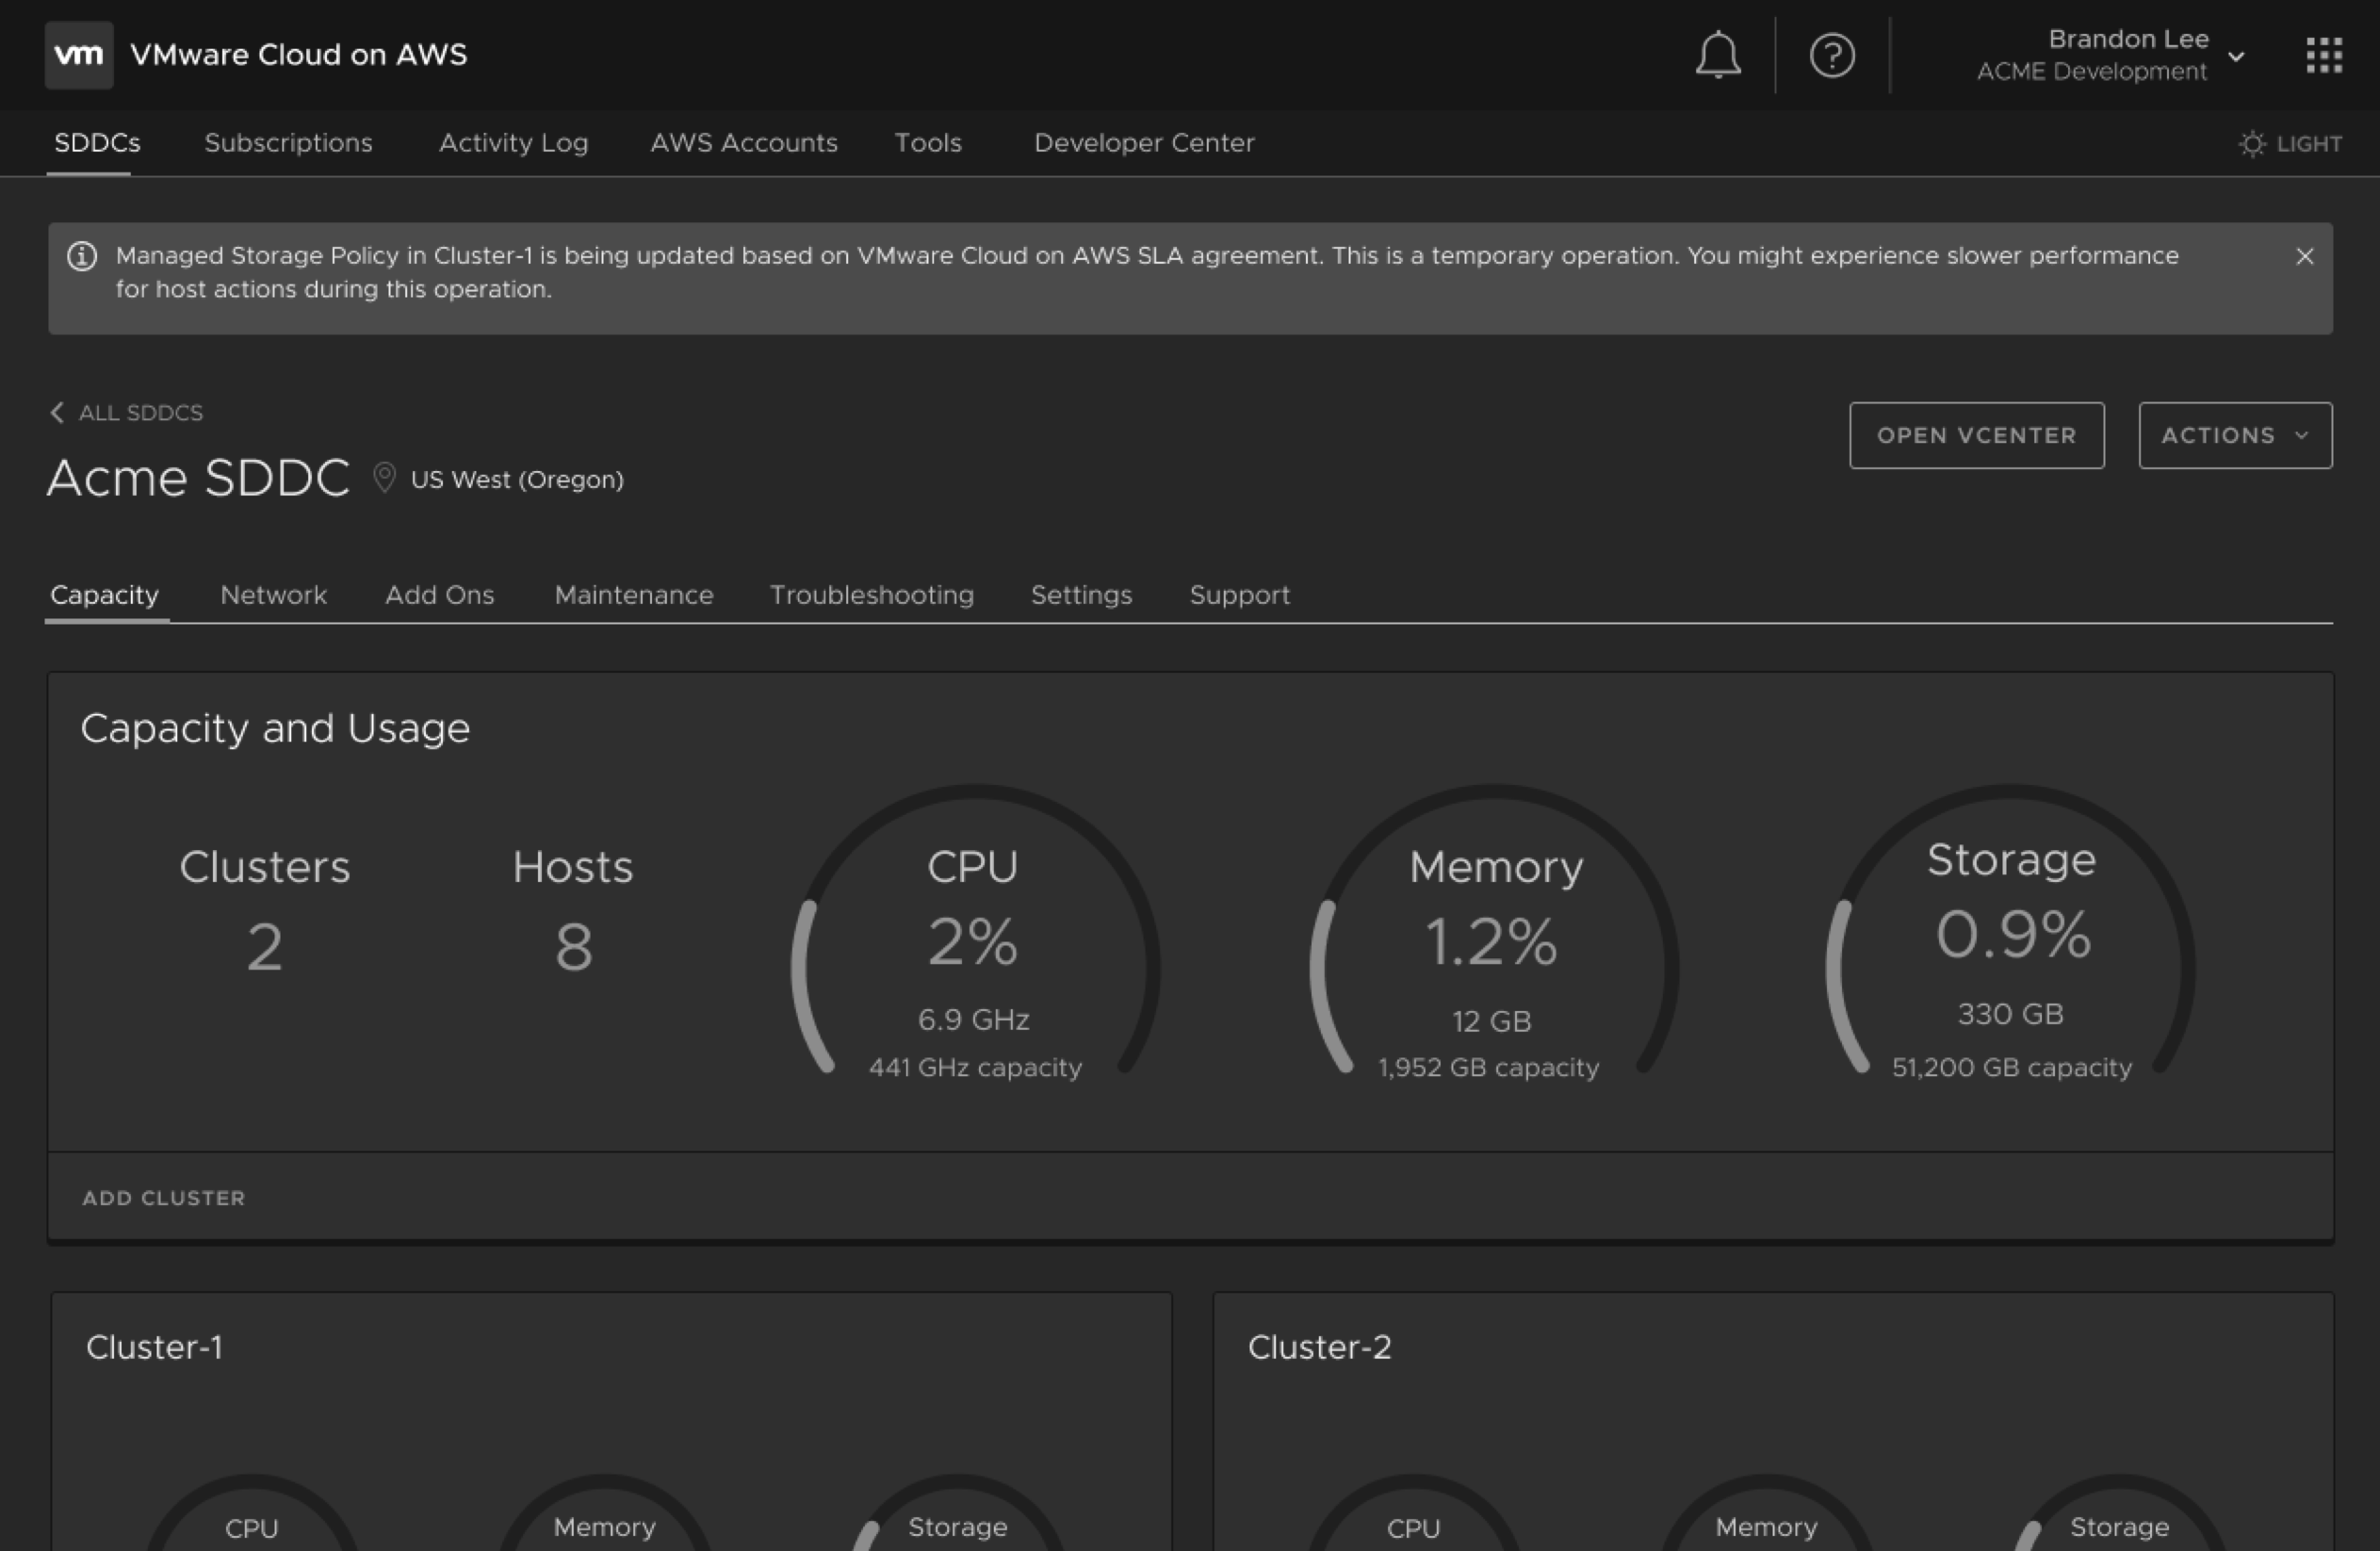Click the Capacity and Usage heading
The width and height of the screenshot is (2380, 1551).
click(275, 728)
